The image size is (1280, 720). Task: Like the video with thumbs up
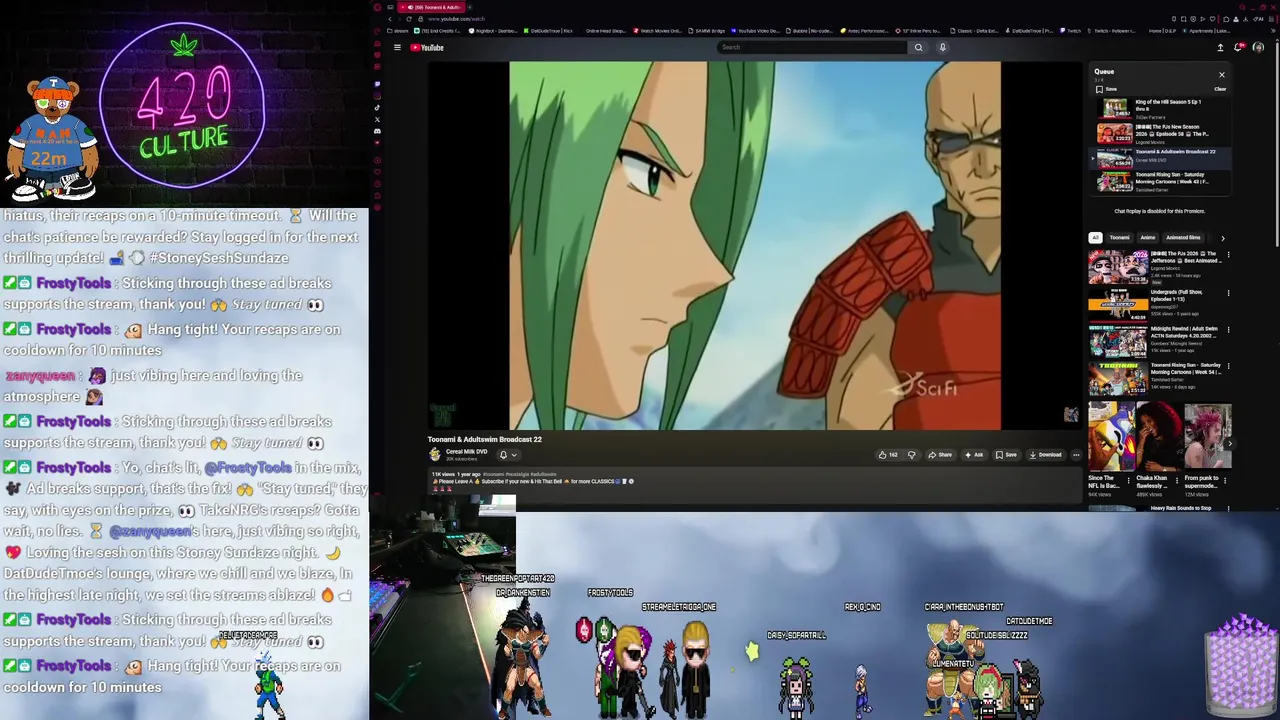point(887,455)
